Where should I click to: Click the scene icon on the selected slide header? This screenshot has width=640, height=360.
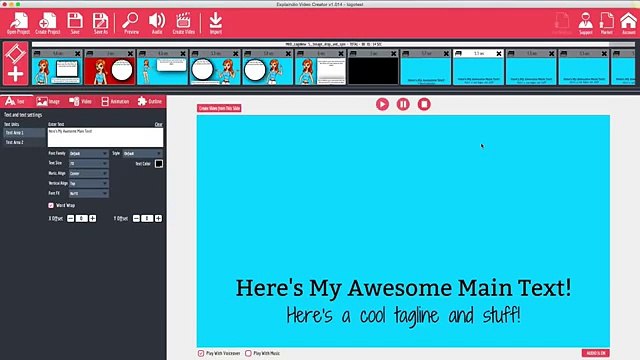458,53
